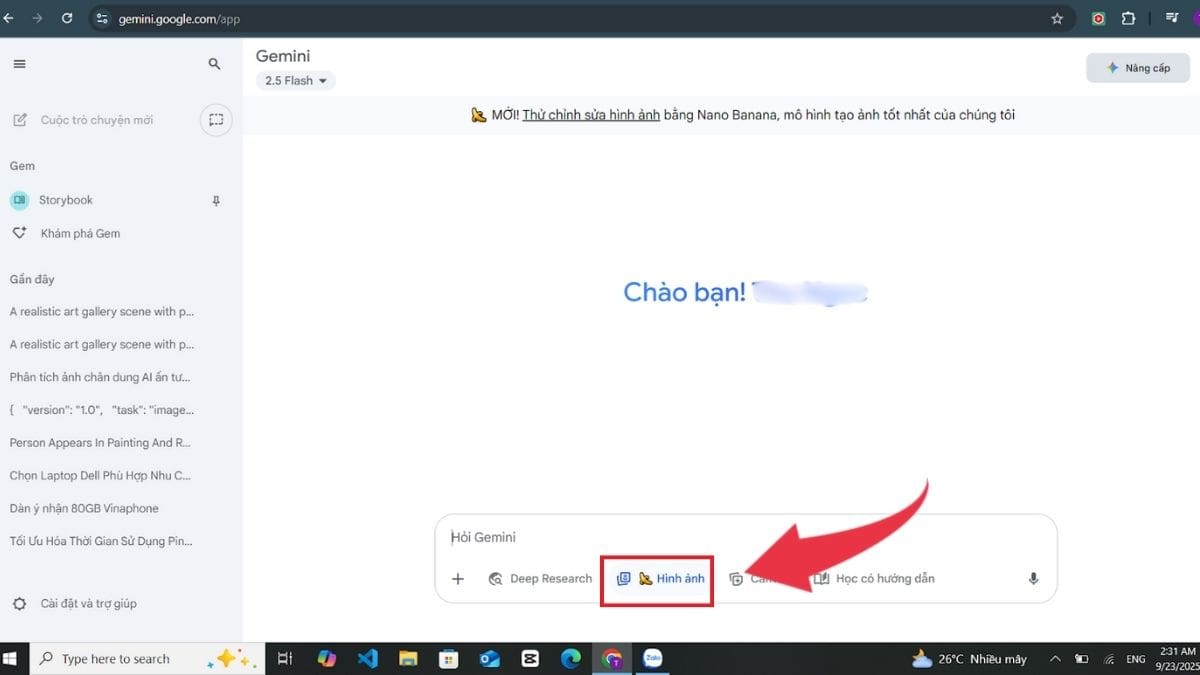Open chat 'Person Appears In Painting And R...'

pos(100,442)
